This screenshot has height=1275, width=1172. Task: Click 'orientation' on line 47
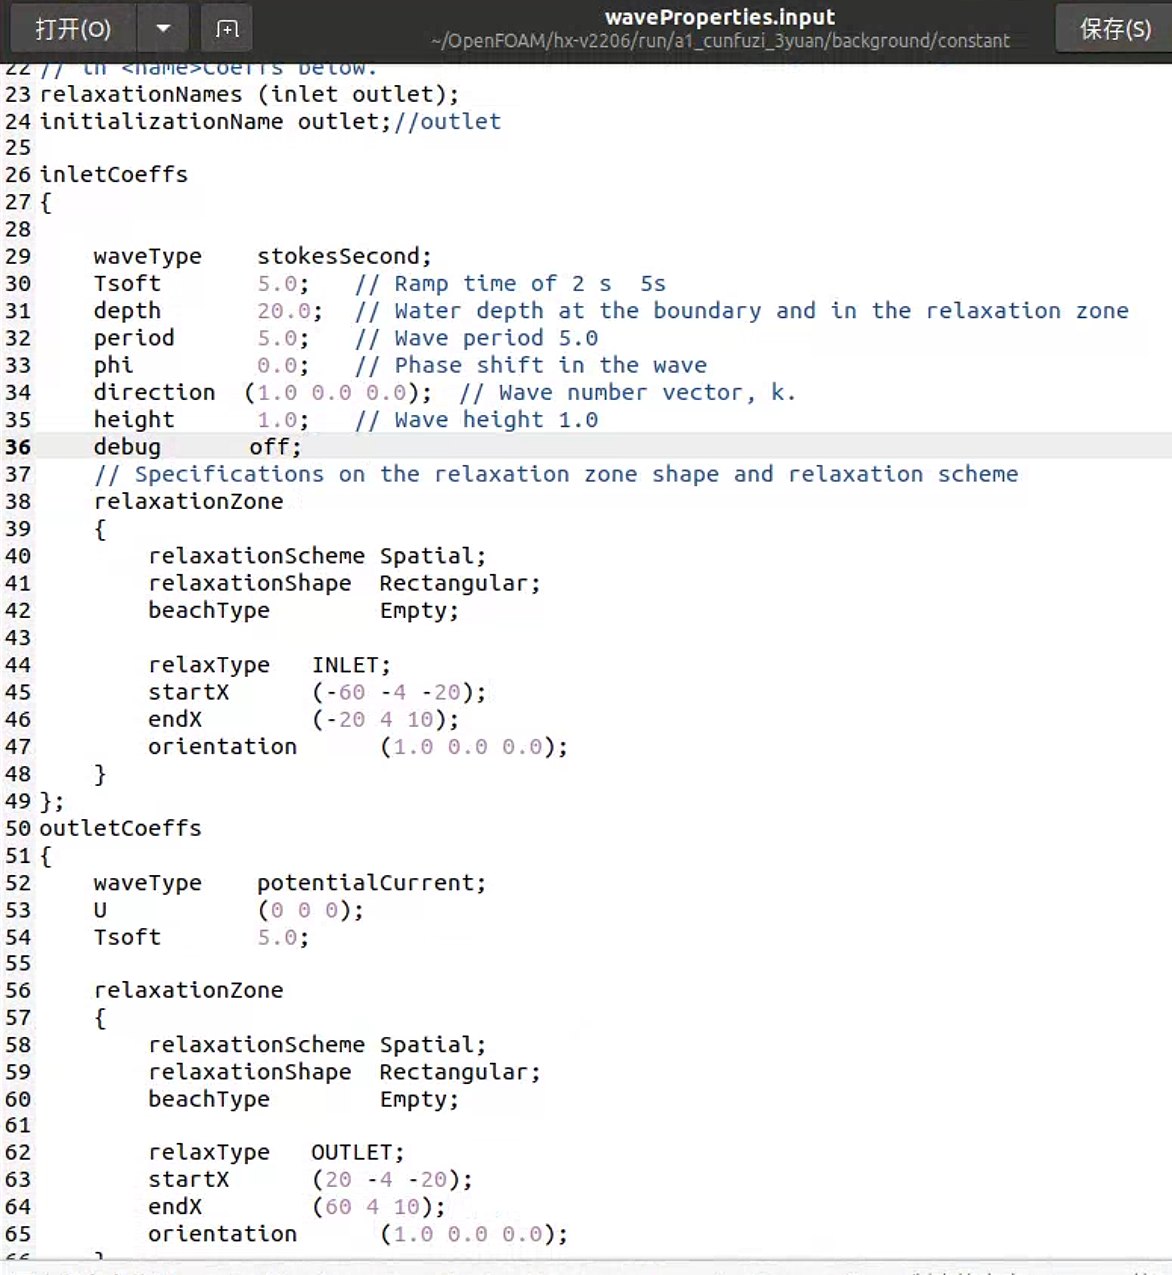tap(222, 746)
